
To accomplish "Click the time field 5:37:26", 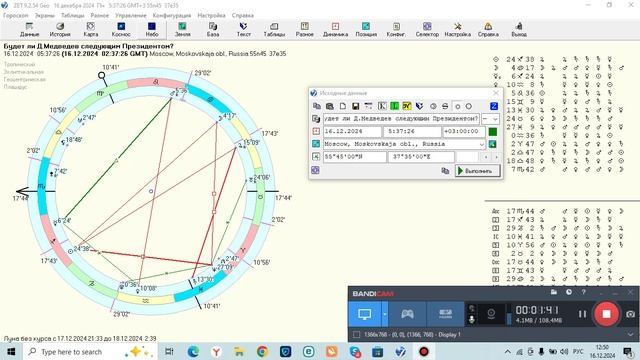I will [413, 131].
